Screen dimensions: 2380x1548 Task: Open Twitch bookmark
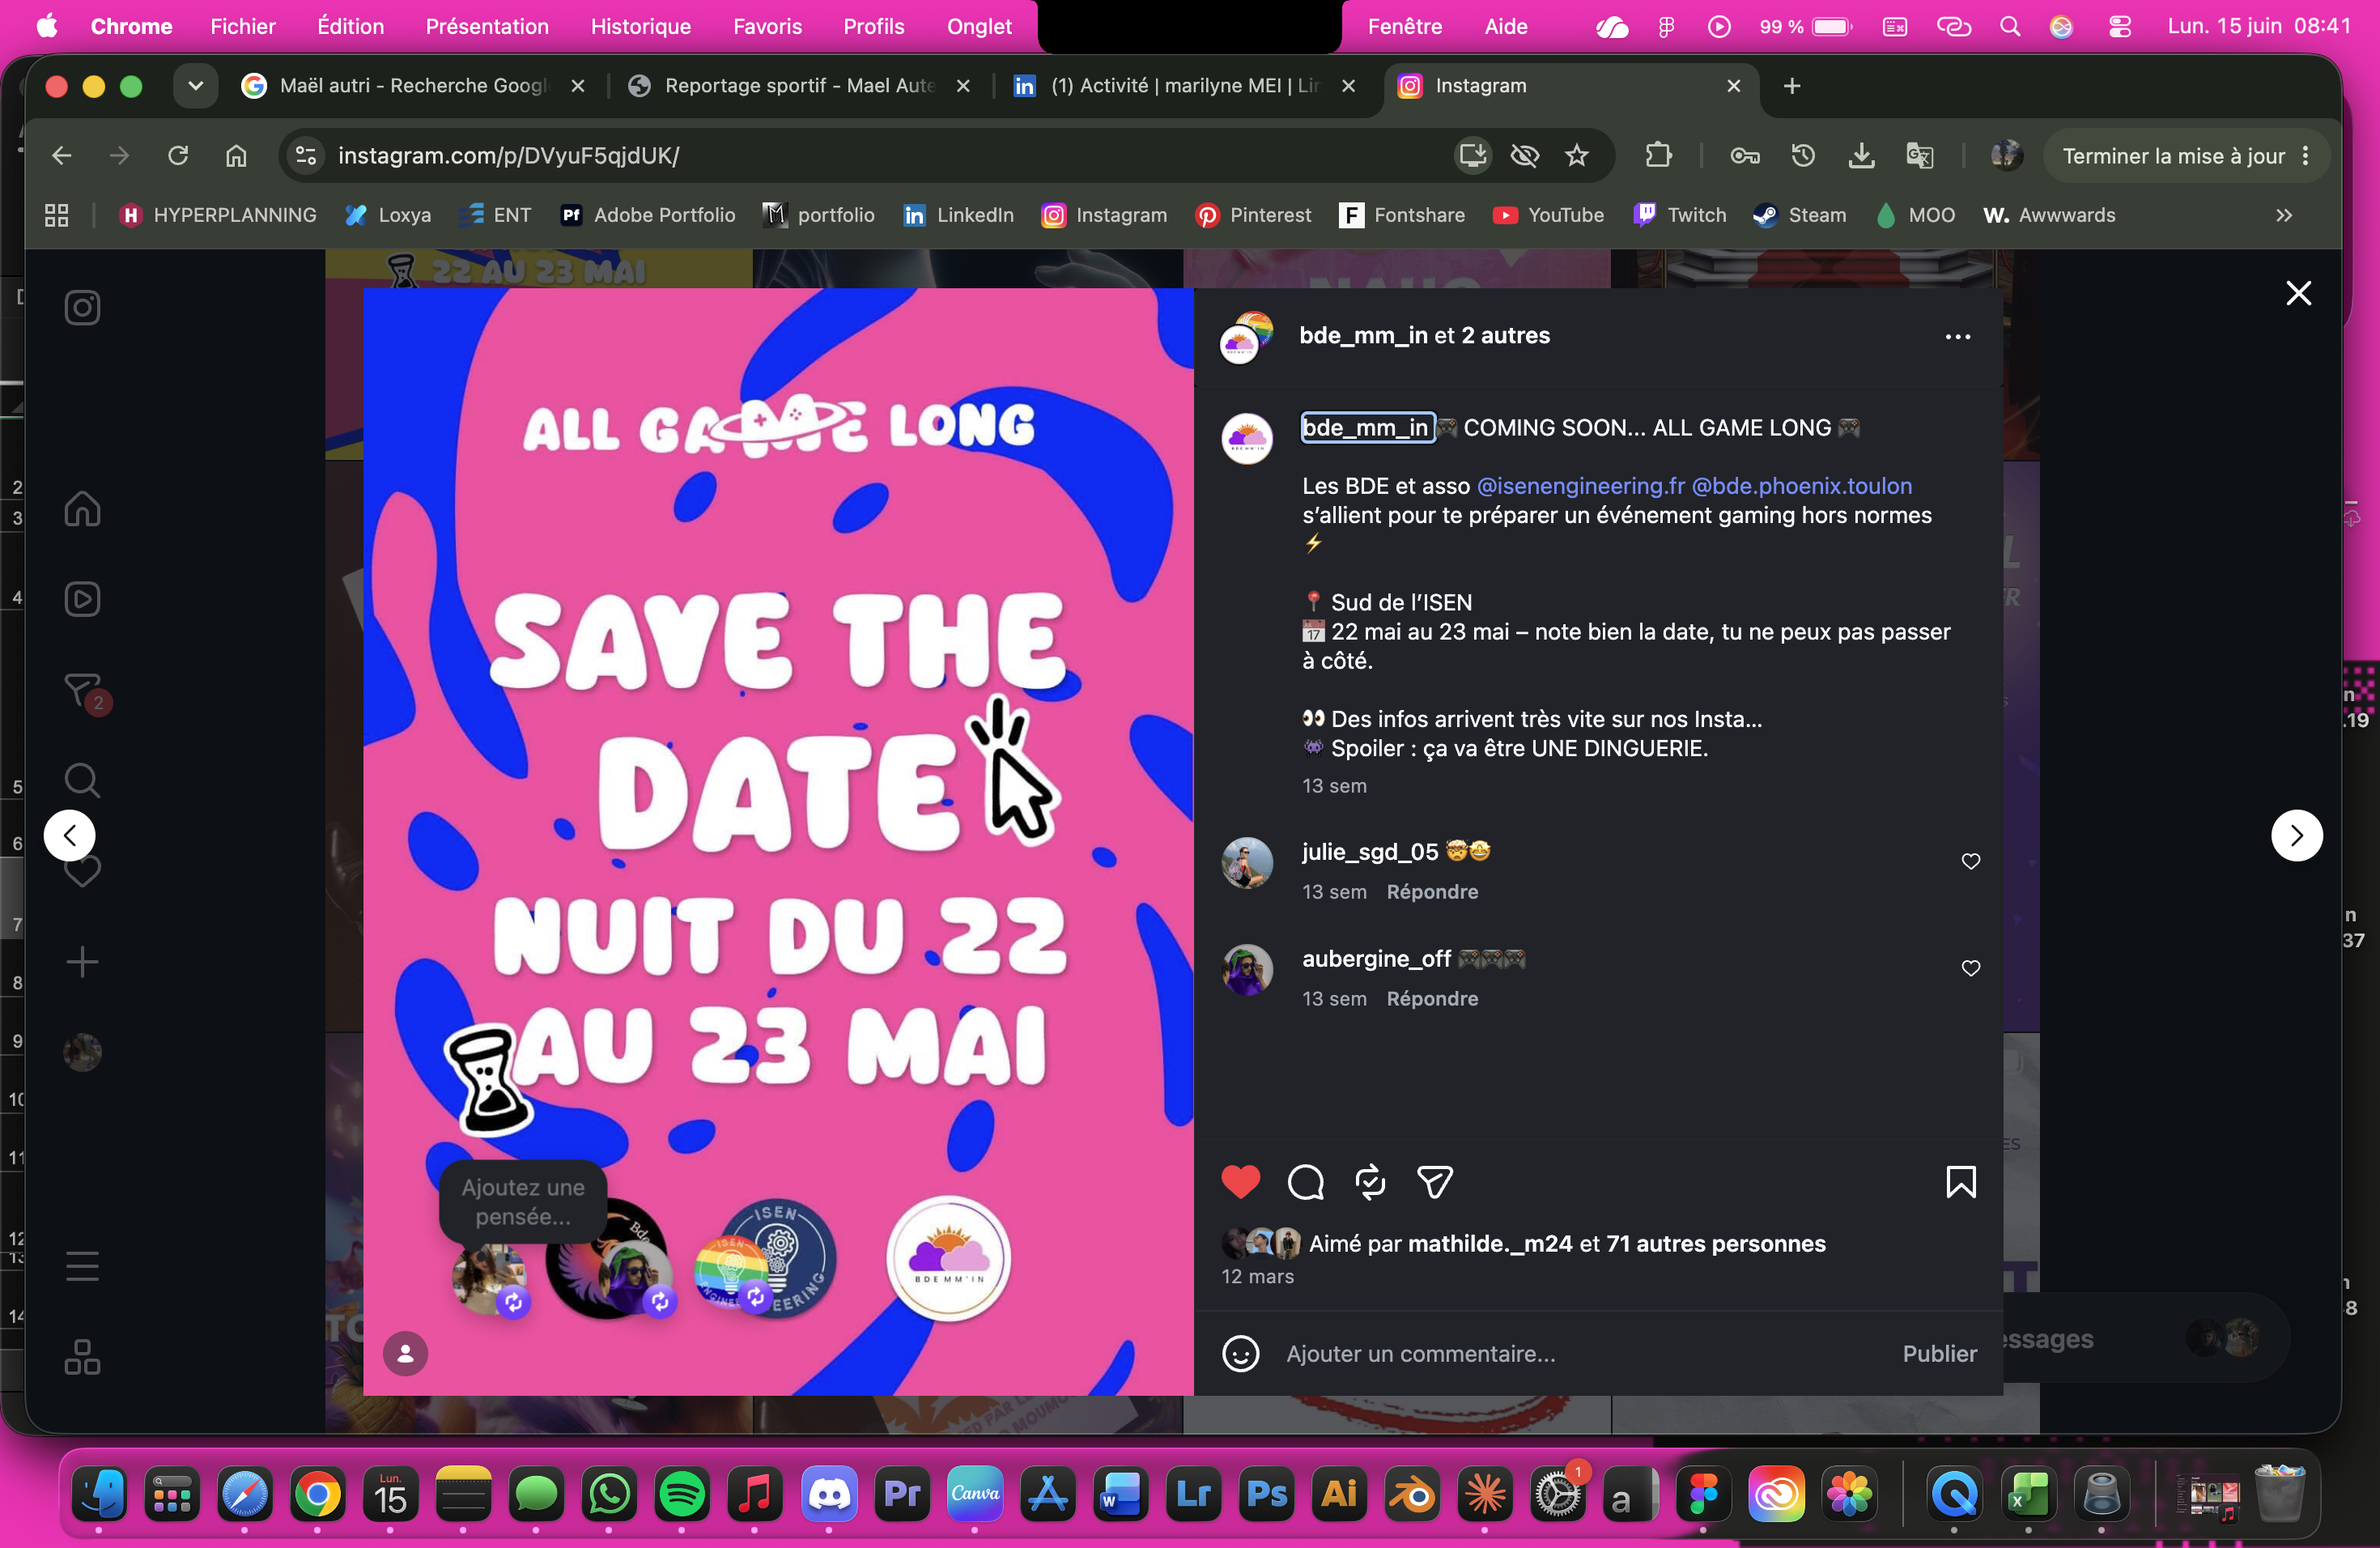1679,215
